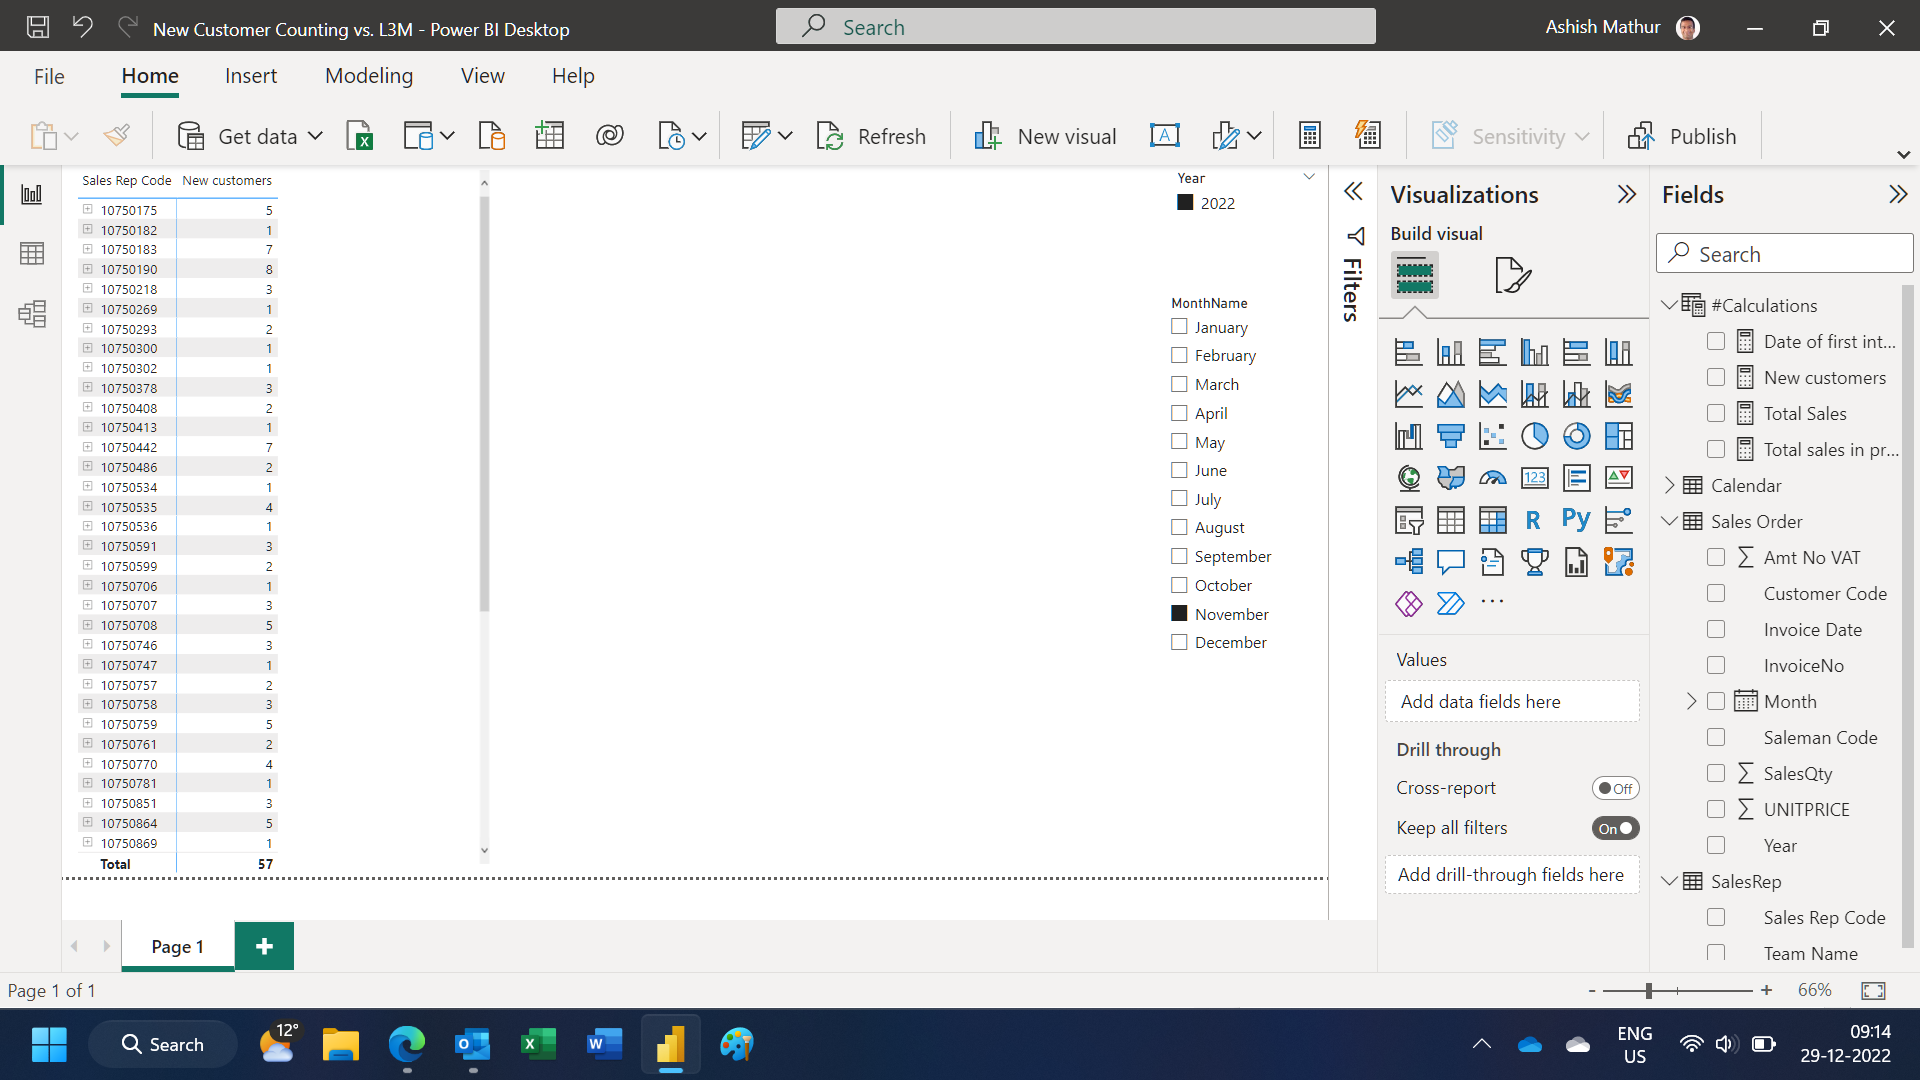Click the Enter data table icon

pyautogui.click(x=550, y=135)
